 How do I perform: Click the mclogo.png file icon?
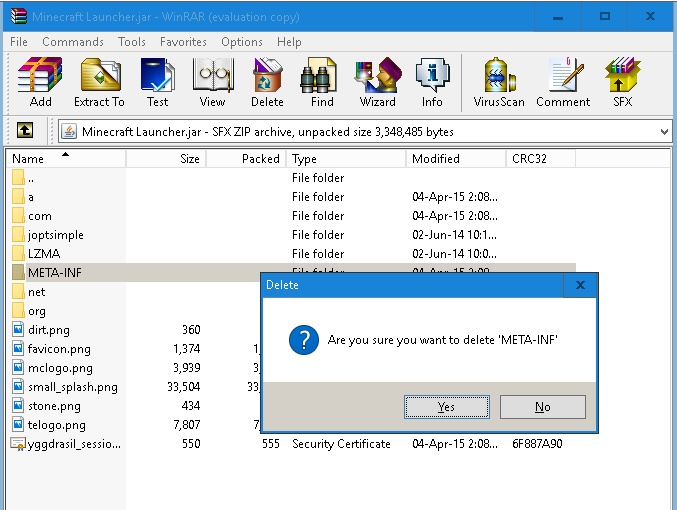[x=18, y=367]
